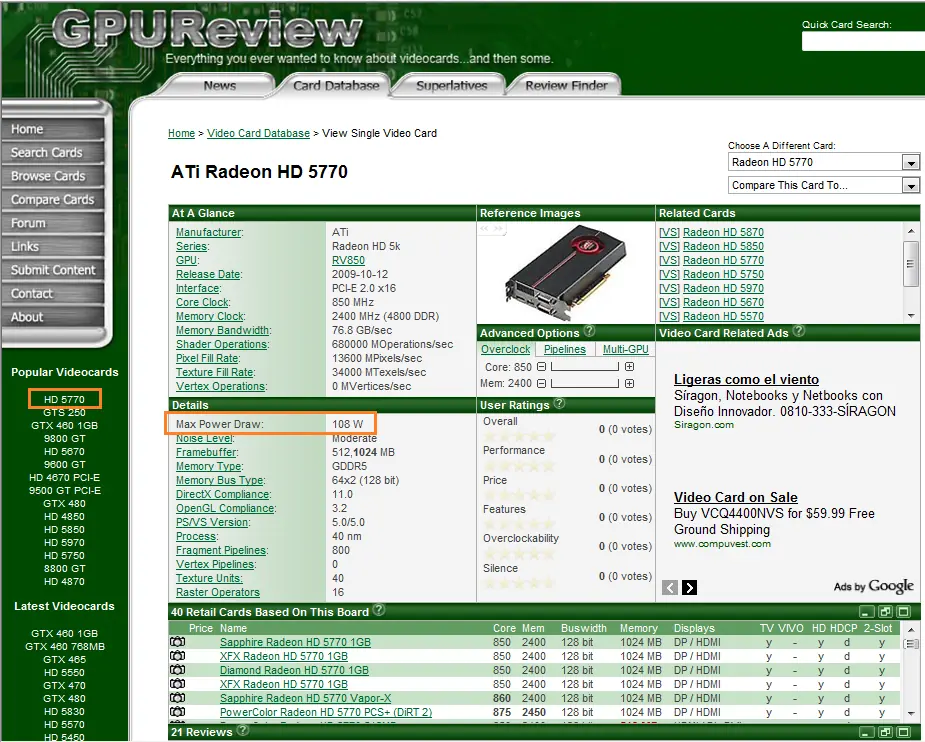Click the help icon beside Video Card Related Ads
The width and height of the screenshot is (925, 742).
(x=798, y=331)
